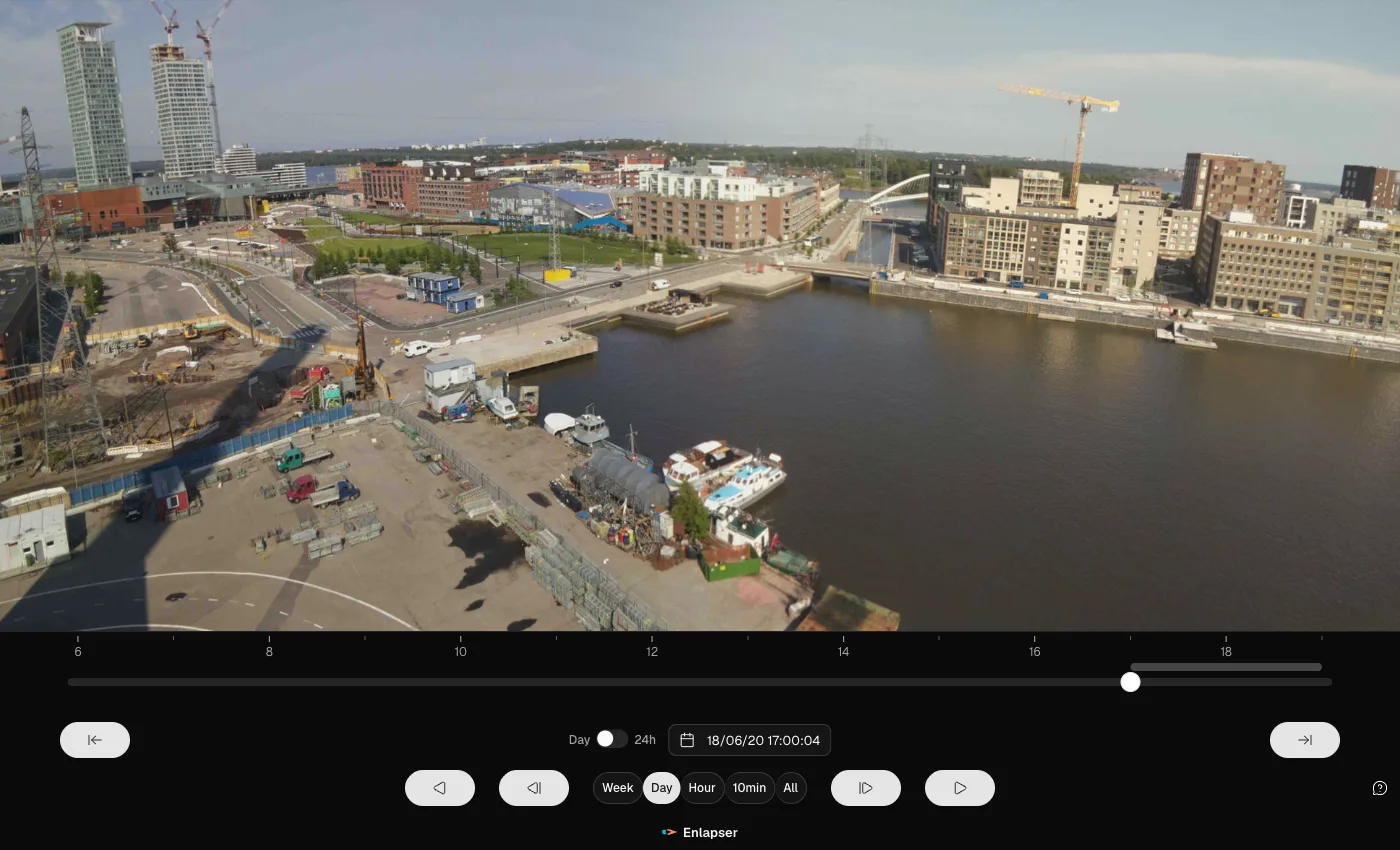
Task: Select the All step interval
Action: (790, 788)
